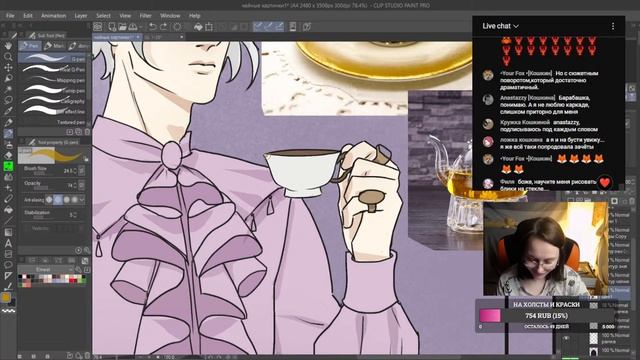Expand the anti-aliasing options arrow

82,200
